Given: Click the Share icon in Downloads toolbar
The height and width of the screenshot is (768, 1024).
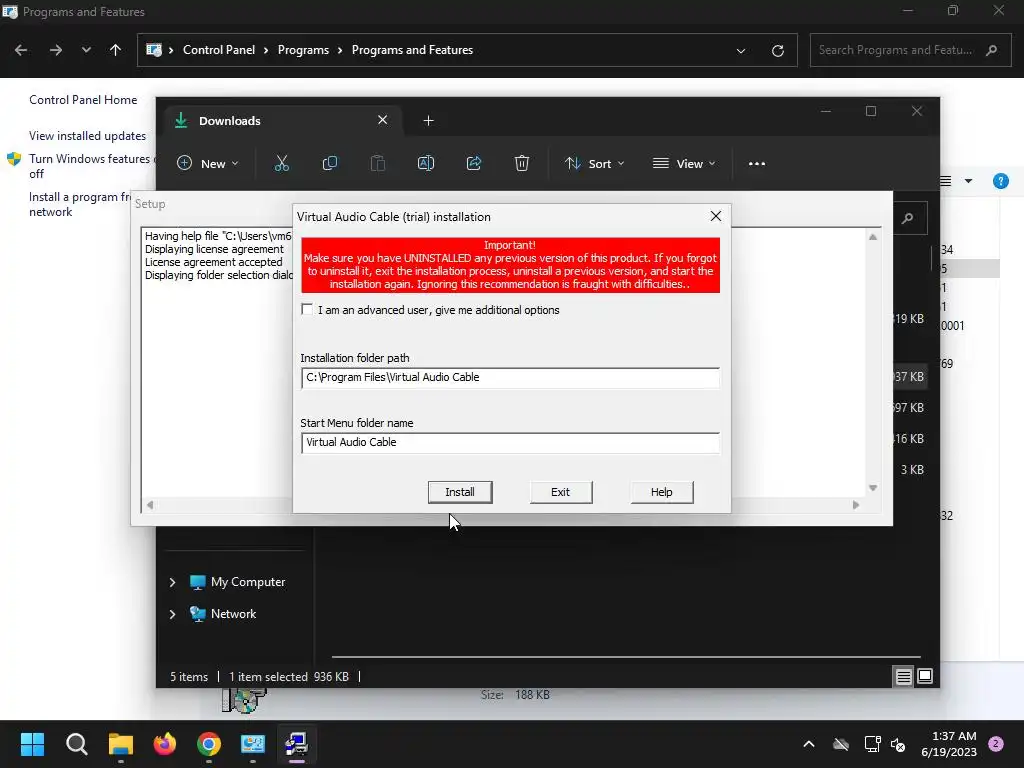Looking at the screenshot, I should (x=473, y=163).
